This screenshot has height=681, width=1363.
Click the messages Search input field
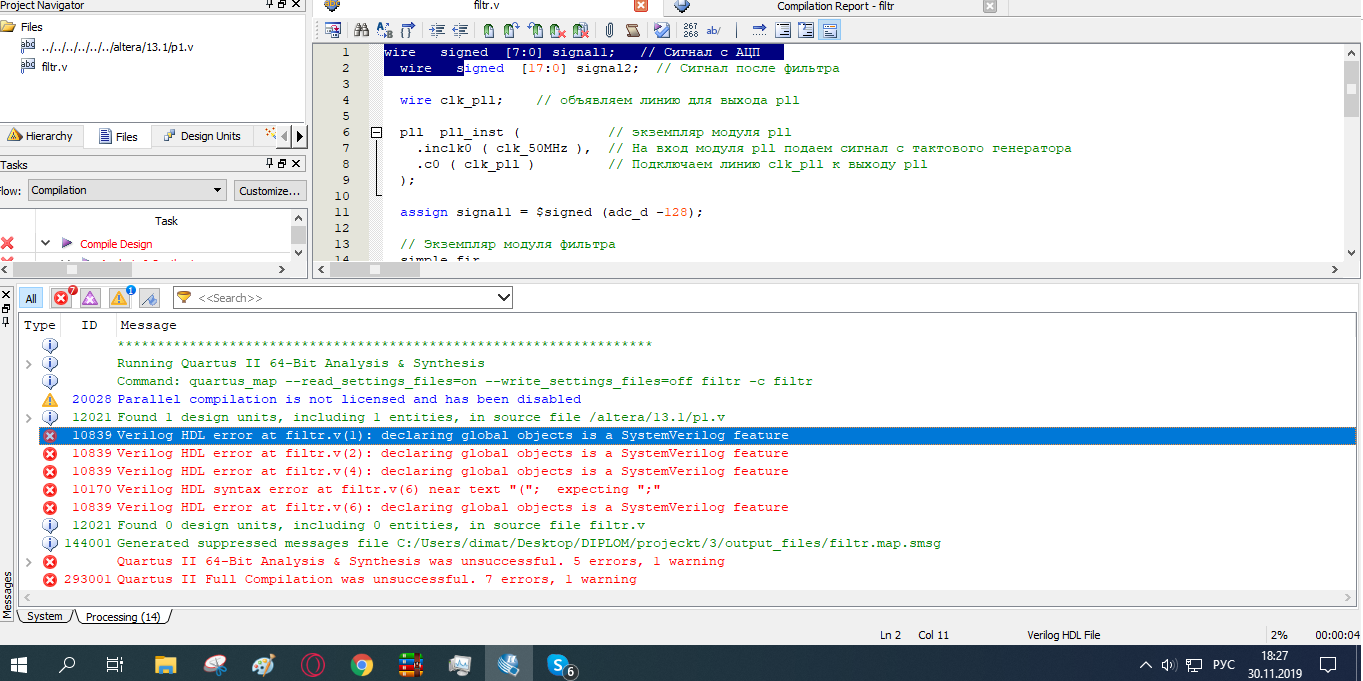344,298
